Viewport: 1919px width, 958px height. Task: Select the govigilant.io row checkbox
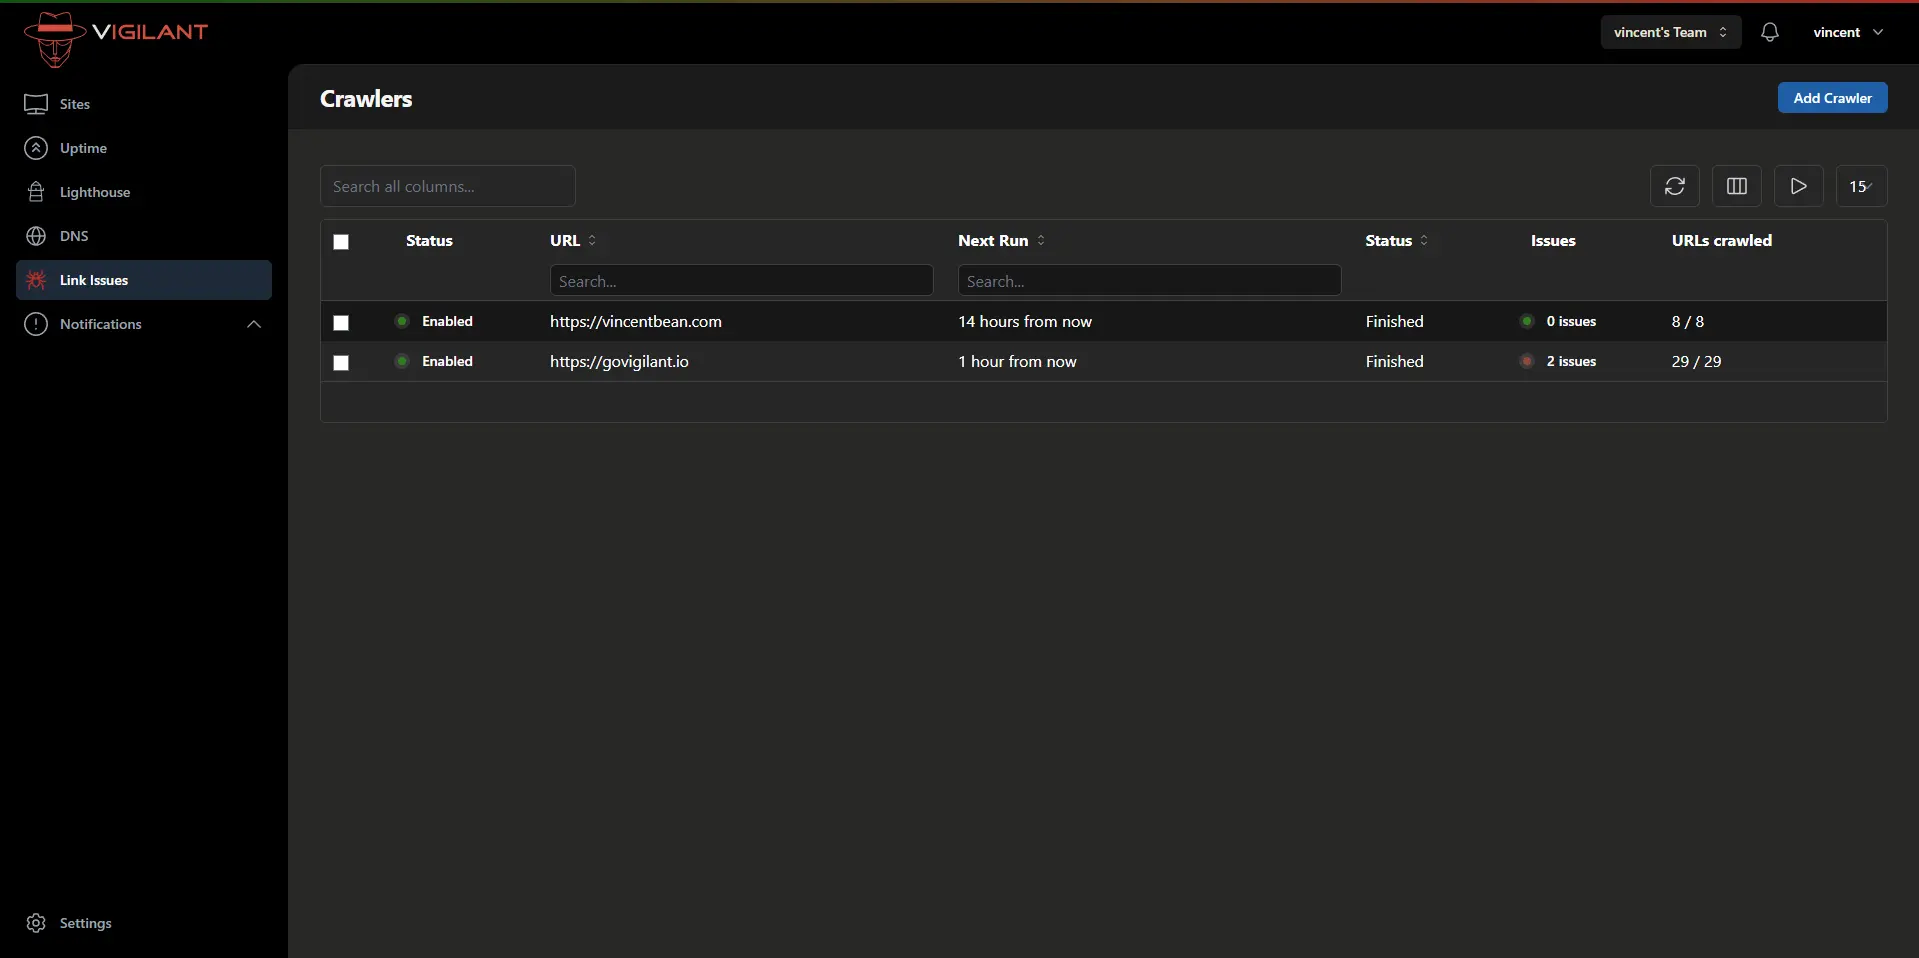pyautogui.click(x=341, y=363)
